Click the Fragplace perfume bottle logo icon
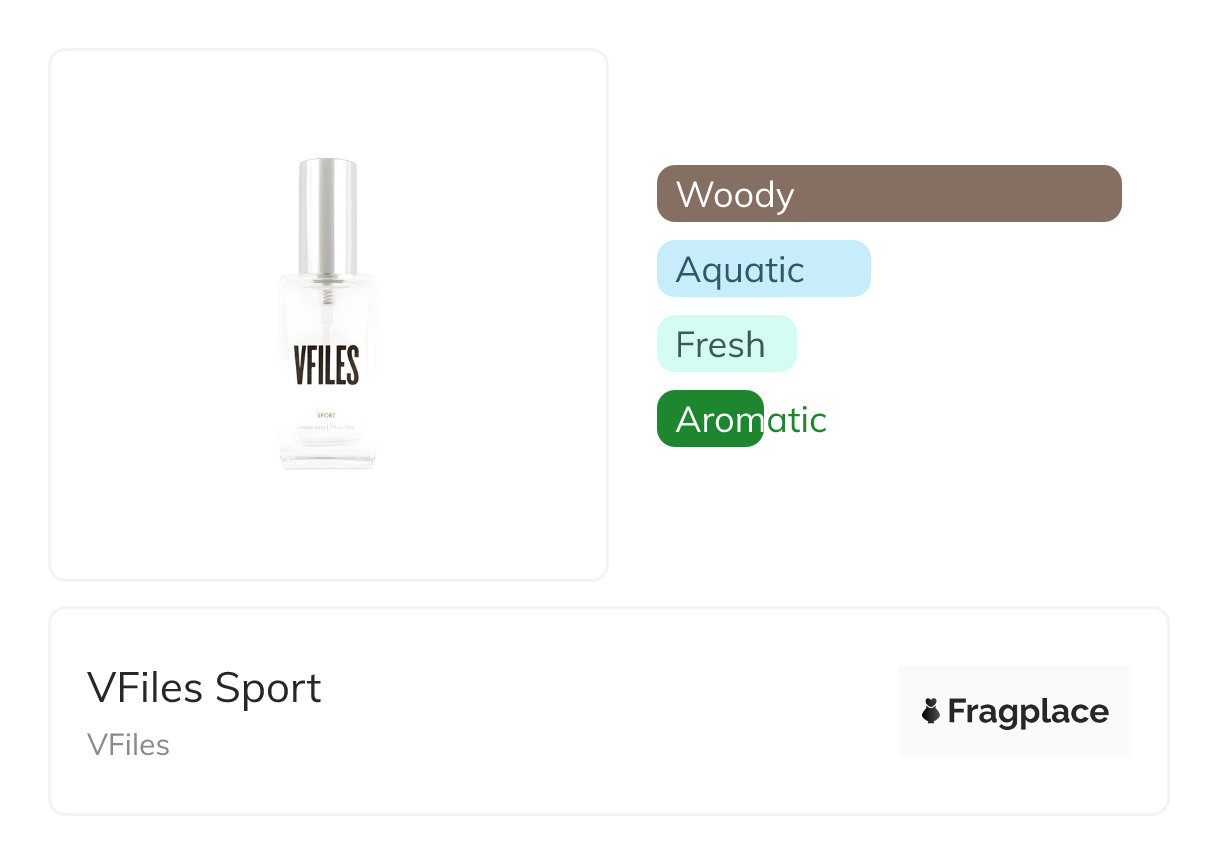 pos(931,711)
